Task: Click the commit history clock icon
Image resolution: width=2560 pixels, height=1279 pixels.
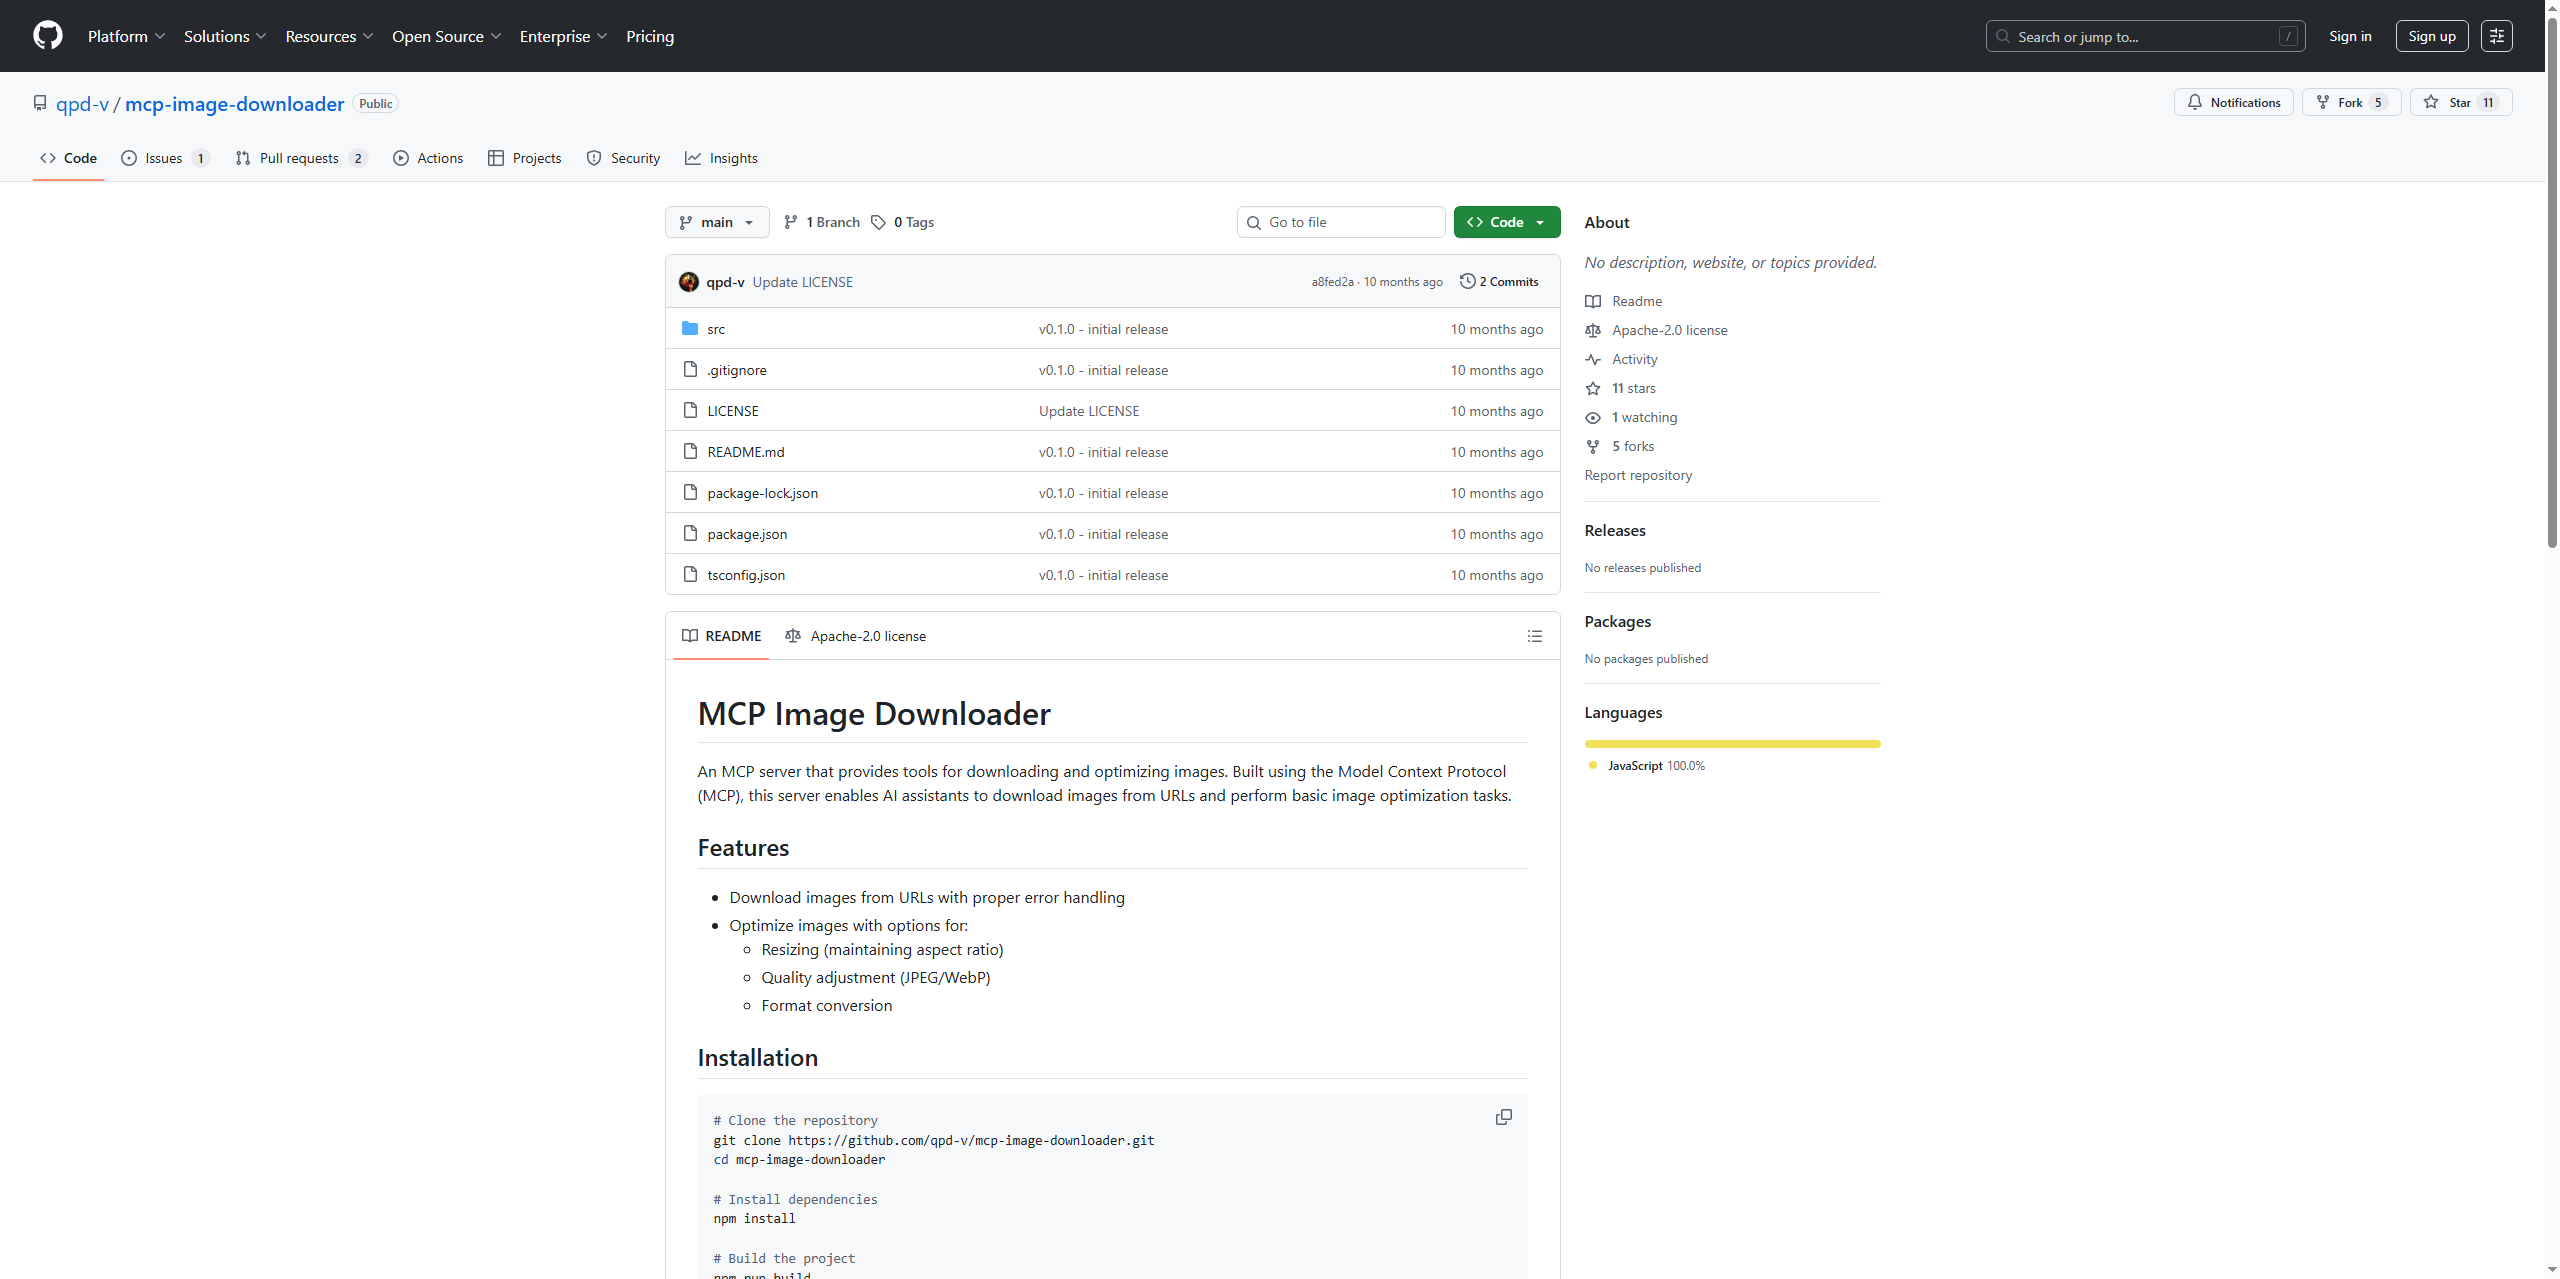Action: 1467,281
